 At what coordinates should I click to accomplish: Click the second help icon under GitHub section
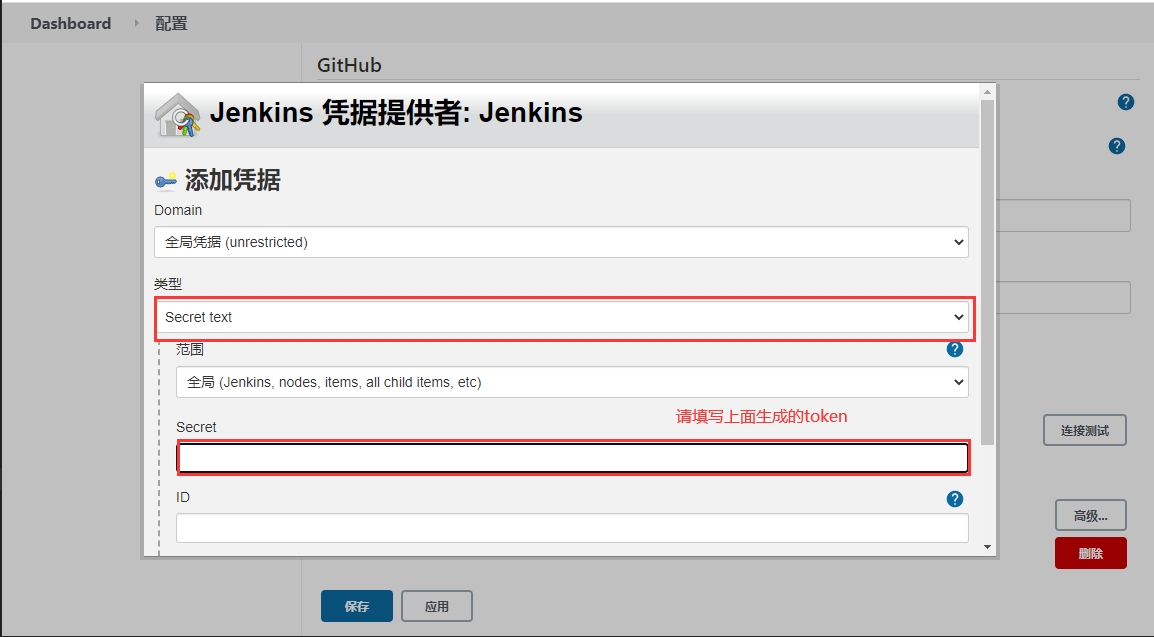(1117, 146)
